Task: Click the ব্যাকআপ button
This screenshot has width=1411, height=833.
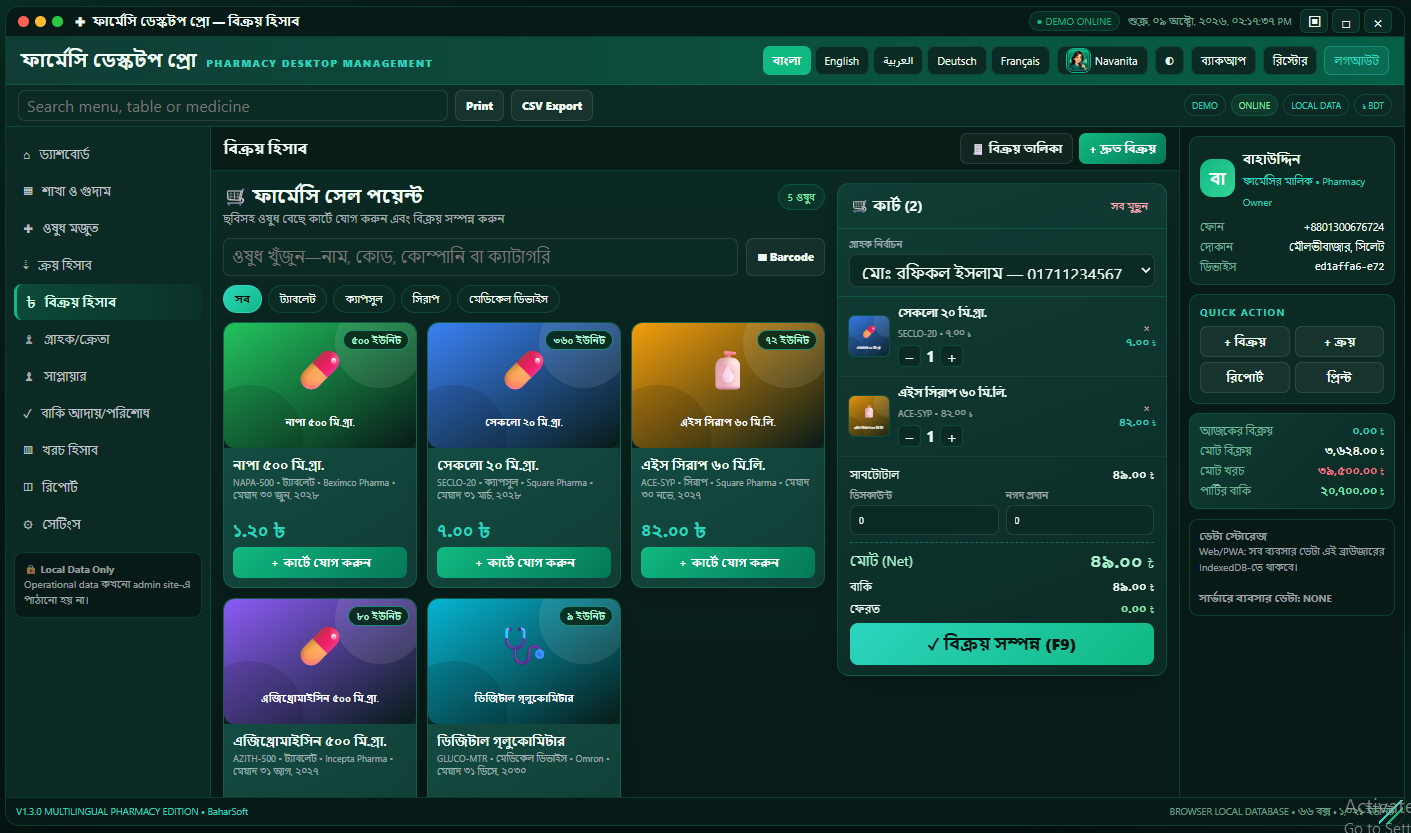Action: point(1223,61)
